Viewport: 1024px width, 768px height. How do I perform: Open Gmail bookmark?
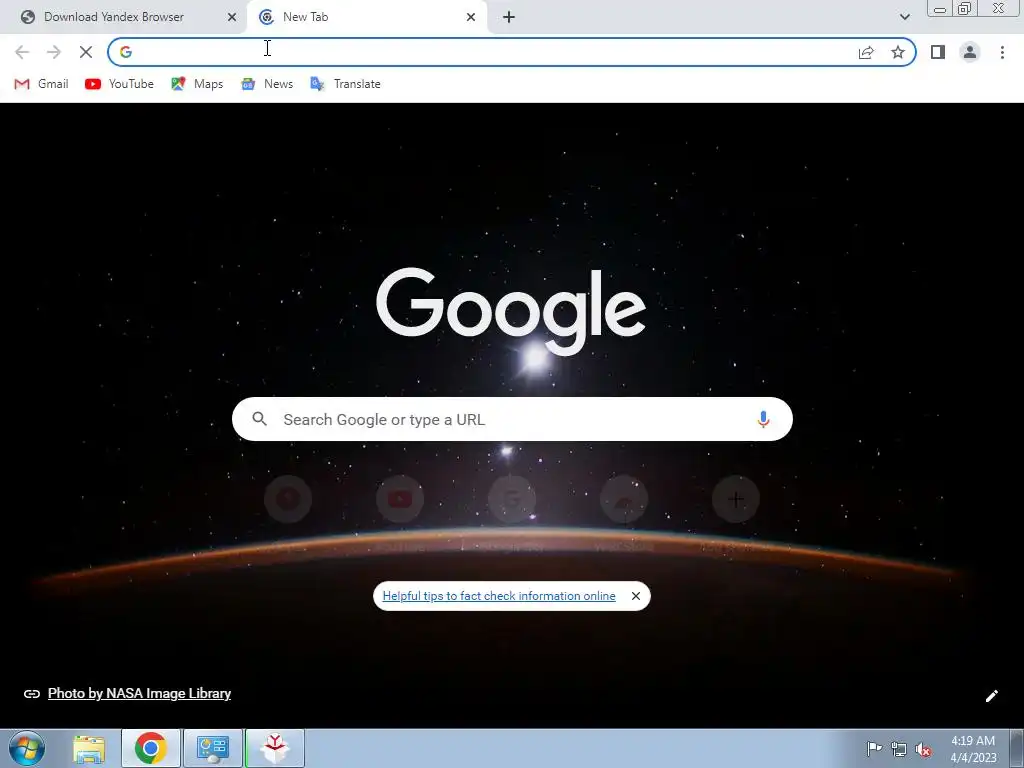coord(41,84)
